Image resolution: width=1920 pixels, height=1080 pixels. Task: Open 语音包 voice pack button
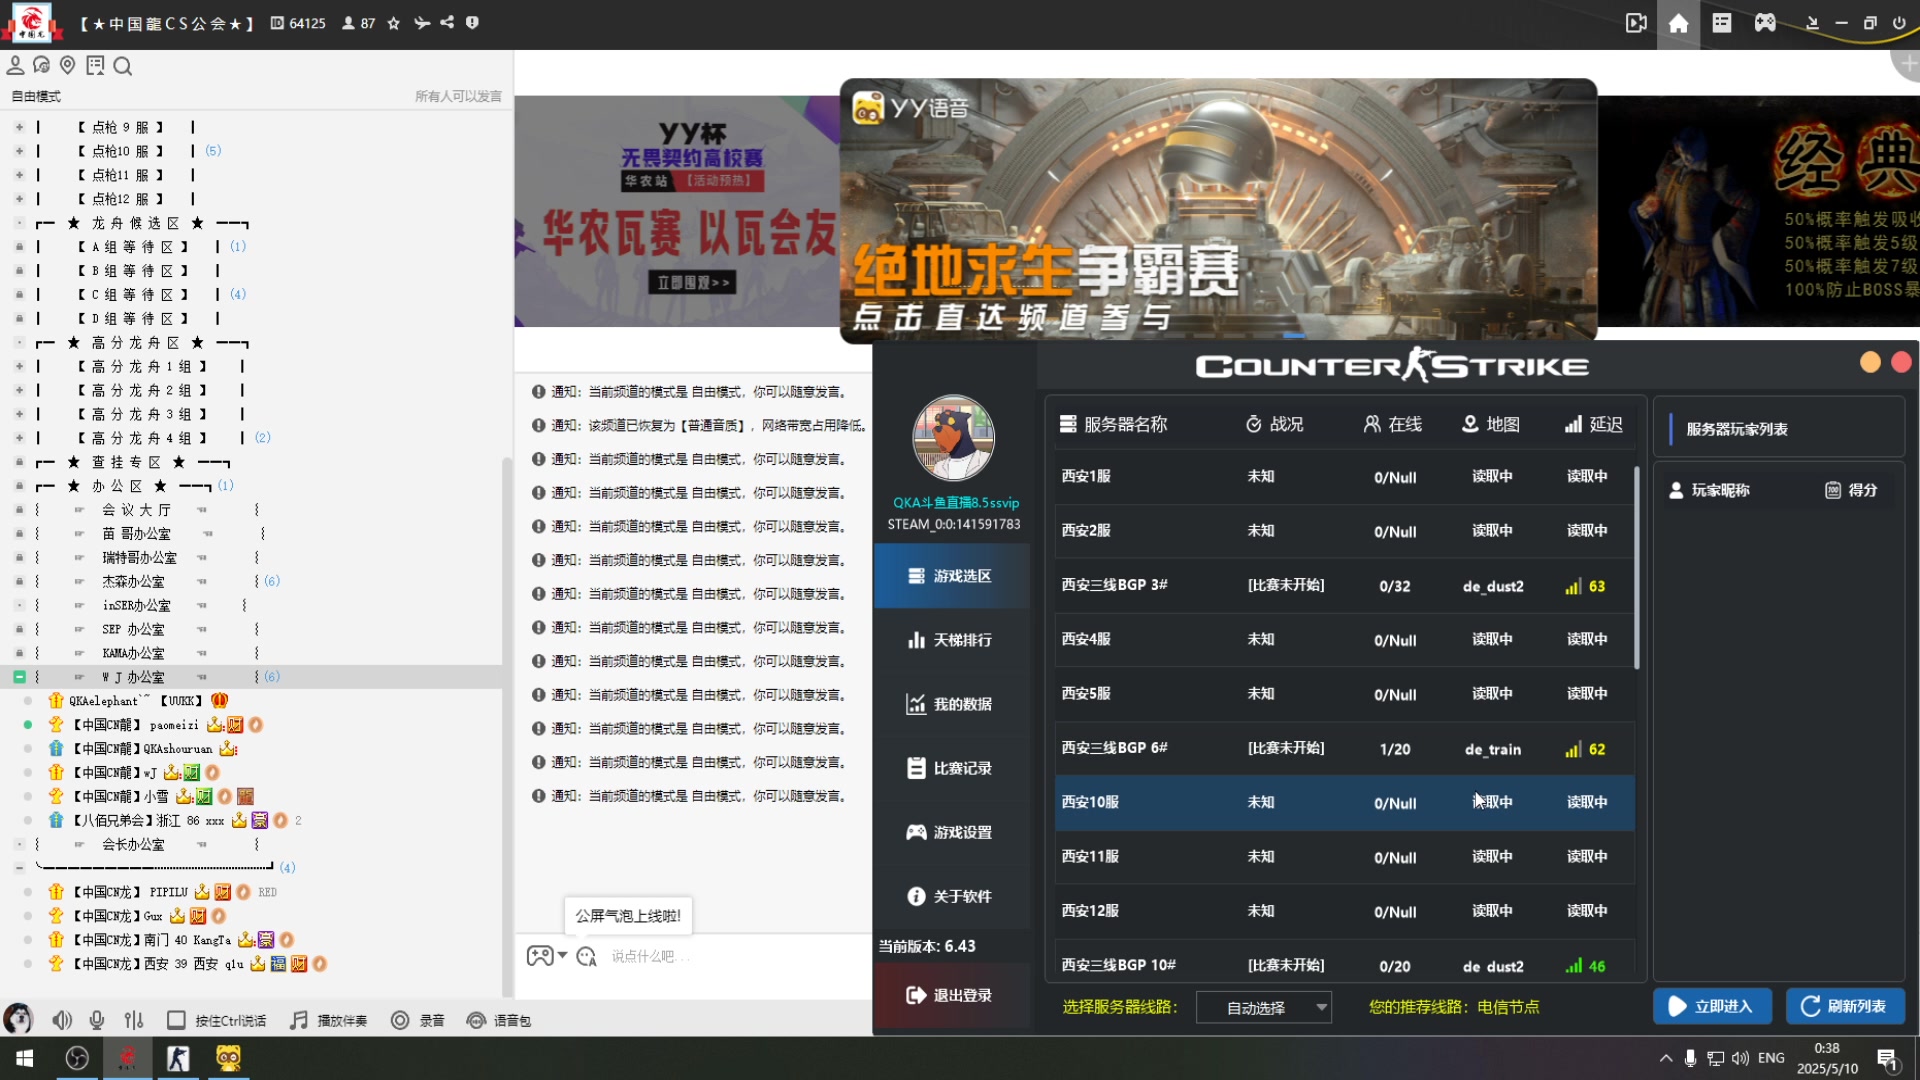(x=499, y=1020)
